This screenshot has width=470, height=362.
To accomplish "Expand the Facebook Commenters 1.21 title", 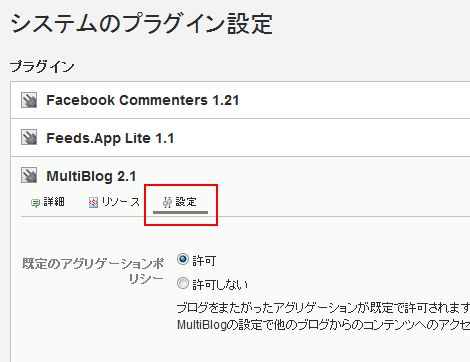I will point(143,100).
